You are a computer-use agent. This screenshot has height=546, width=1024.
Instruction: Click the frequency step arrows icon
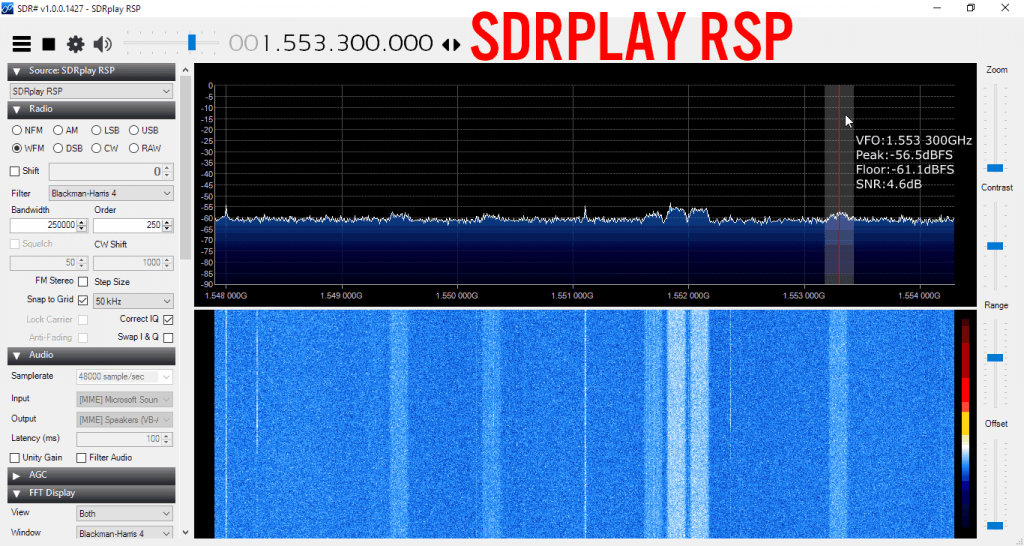(x=452, y=45)
